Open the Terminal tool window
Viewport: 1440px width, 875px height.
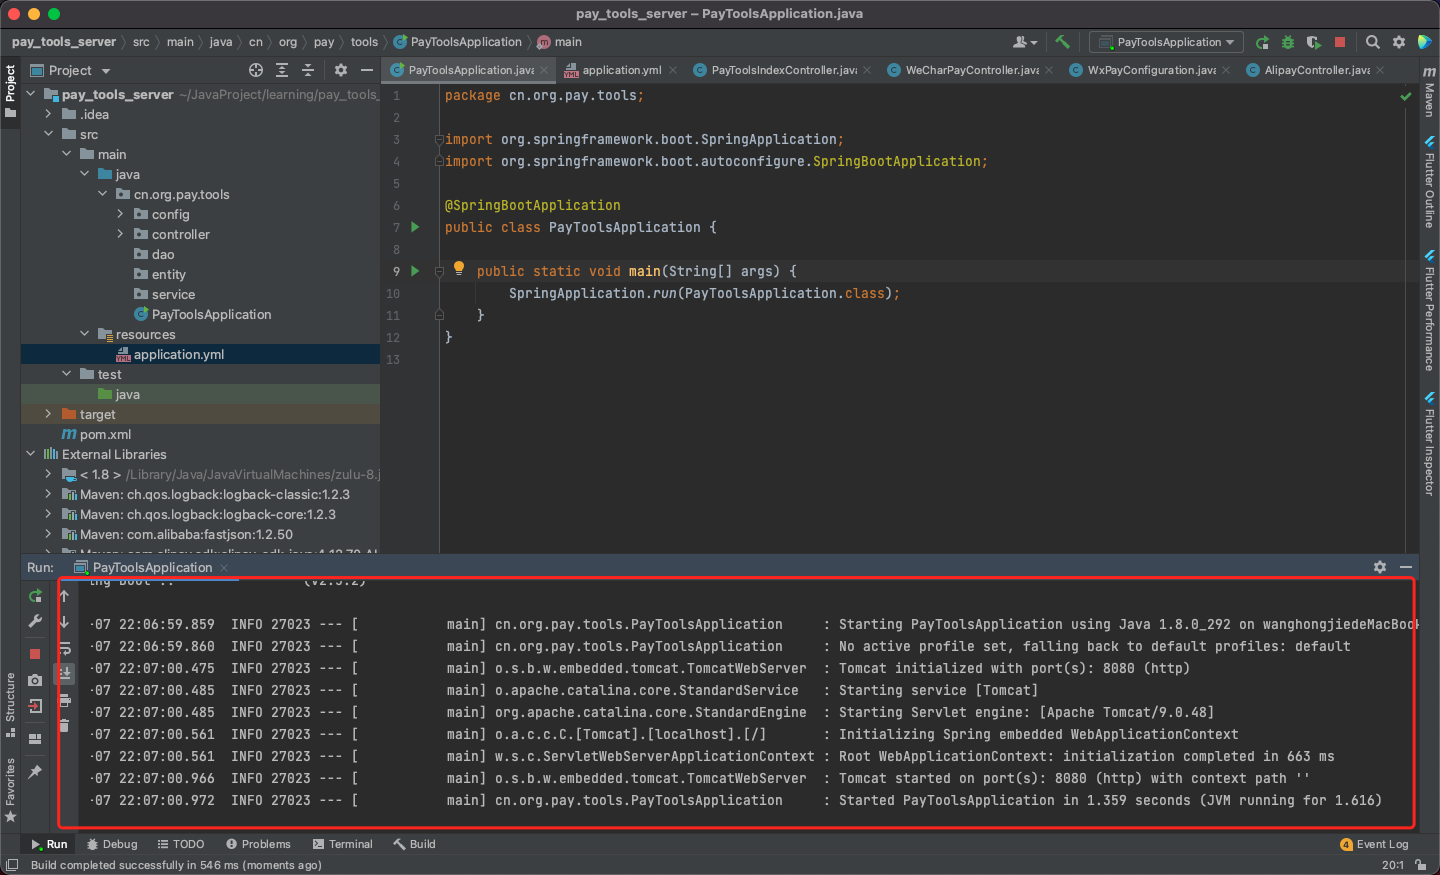(342, 844)
